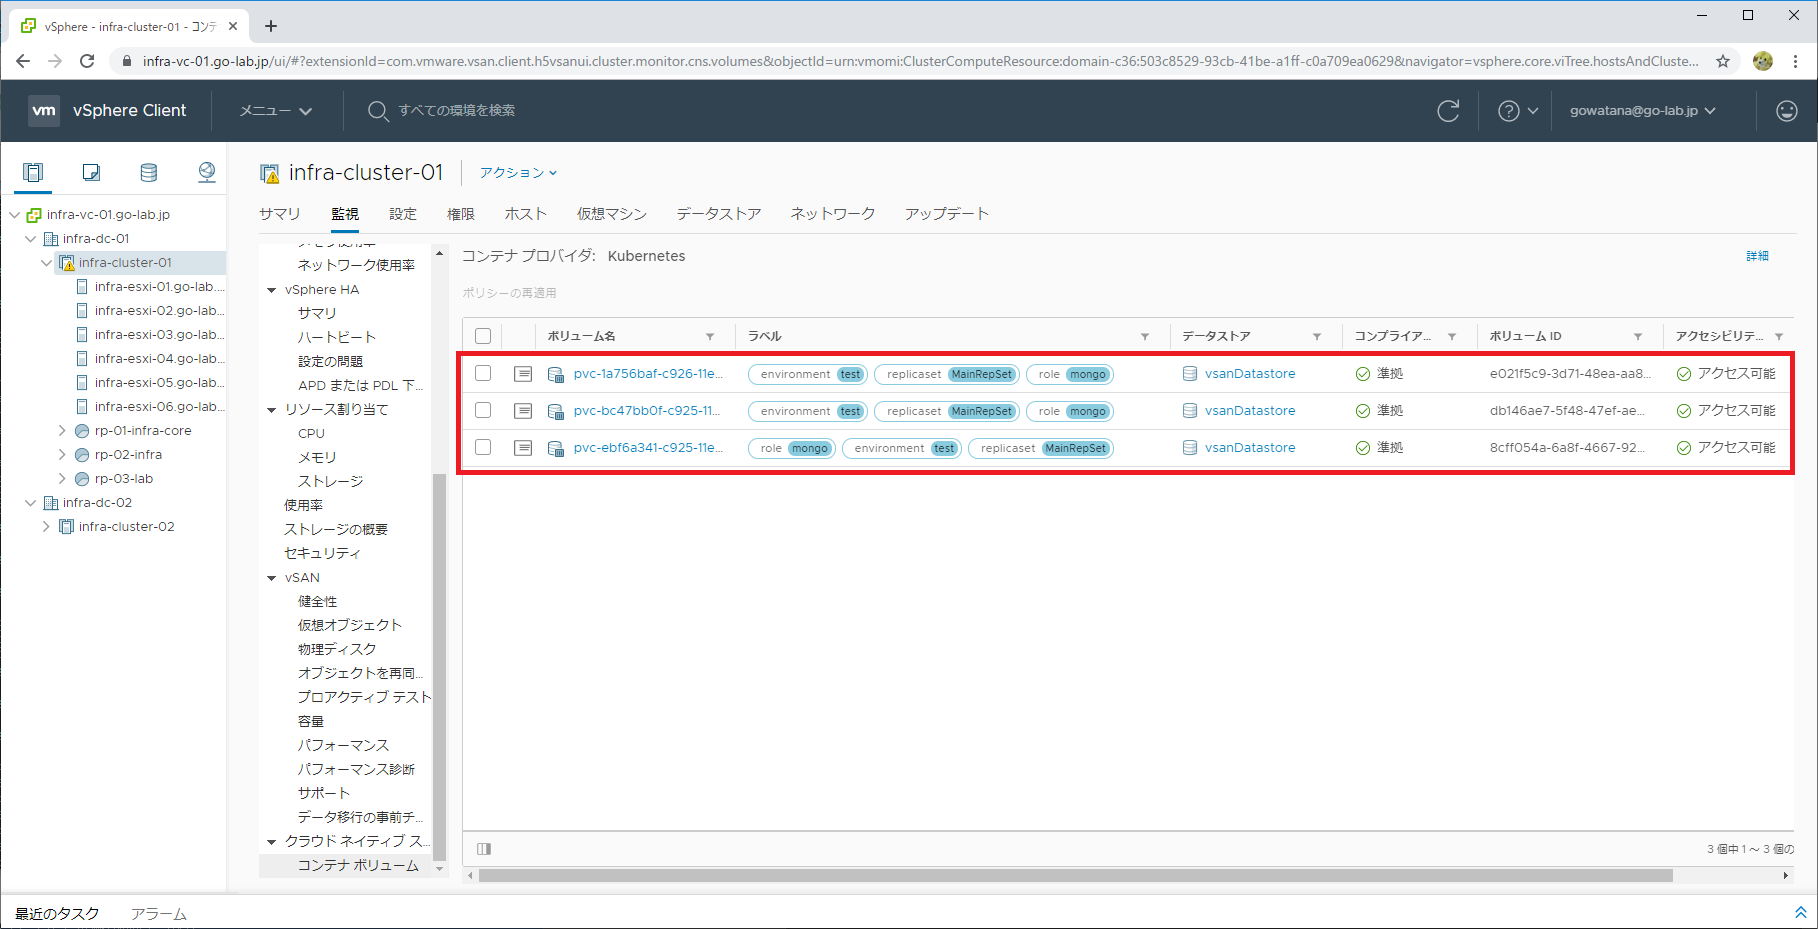This screenshot has width=1818, height=929.
Task: Filter the ラベル column
Action: (1145, 337)
